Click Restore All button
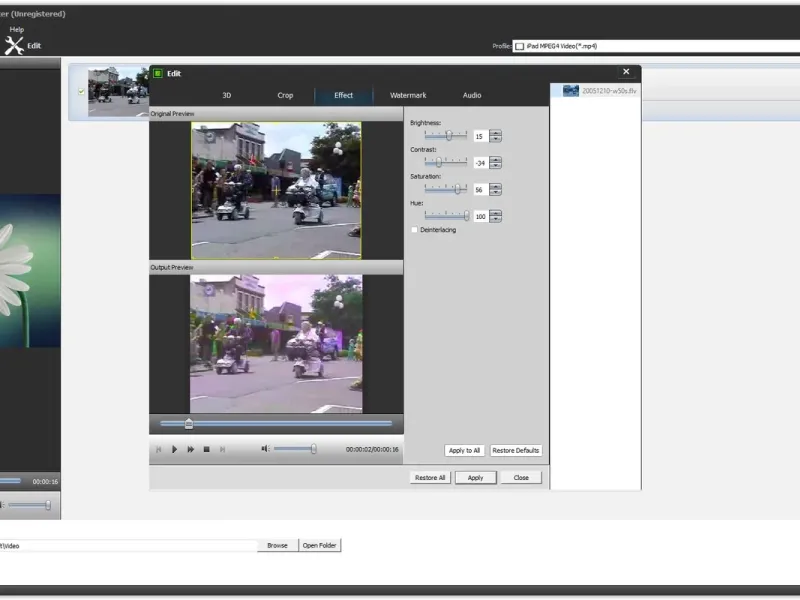Viewport: 800px width, 600px height. pos(430,478)
